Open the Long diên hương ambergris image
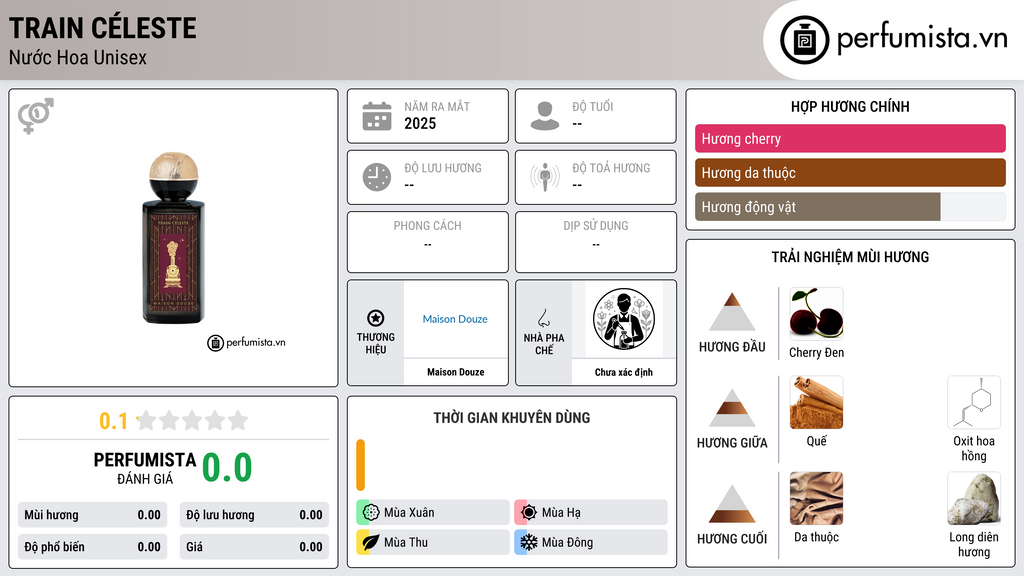Screen dimensions: 1024x576 [x=974, y=498]
